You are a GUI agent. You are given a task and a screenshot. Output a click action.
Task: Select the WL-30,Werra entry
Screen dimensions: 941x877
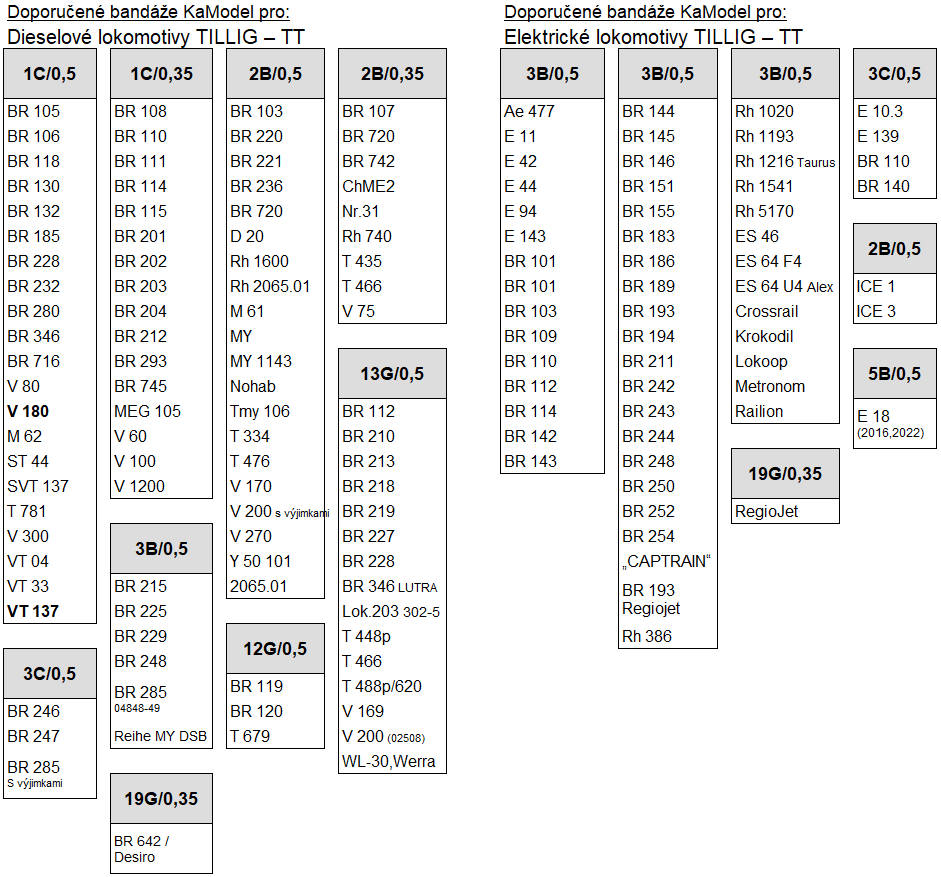point(389,762)
